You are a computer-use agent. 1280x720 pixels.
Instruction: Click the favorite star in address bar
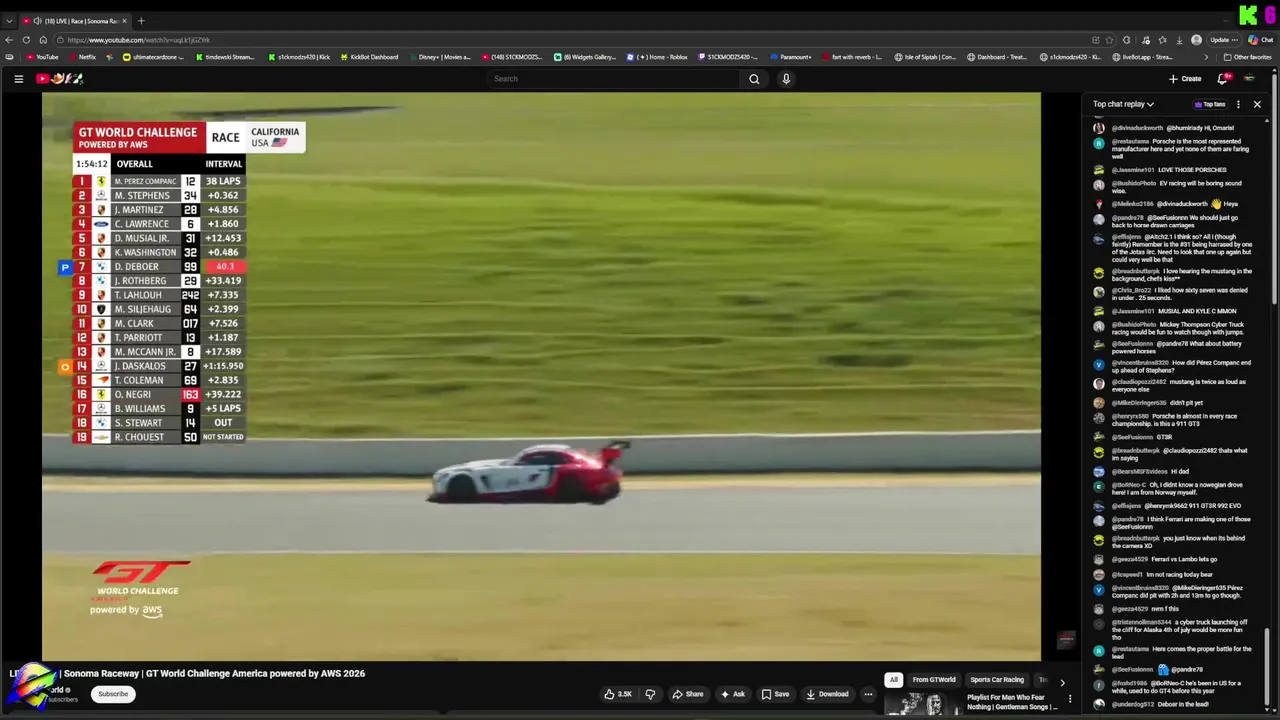(1110, 40)
